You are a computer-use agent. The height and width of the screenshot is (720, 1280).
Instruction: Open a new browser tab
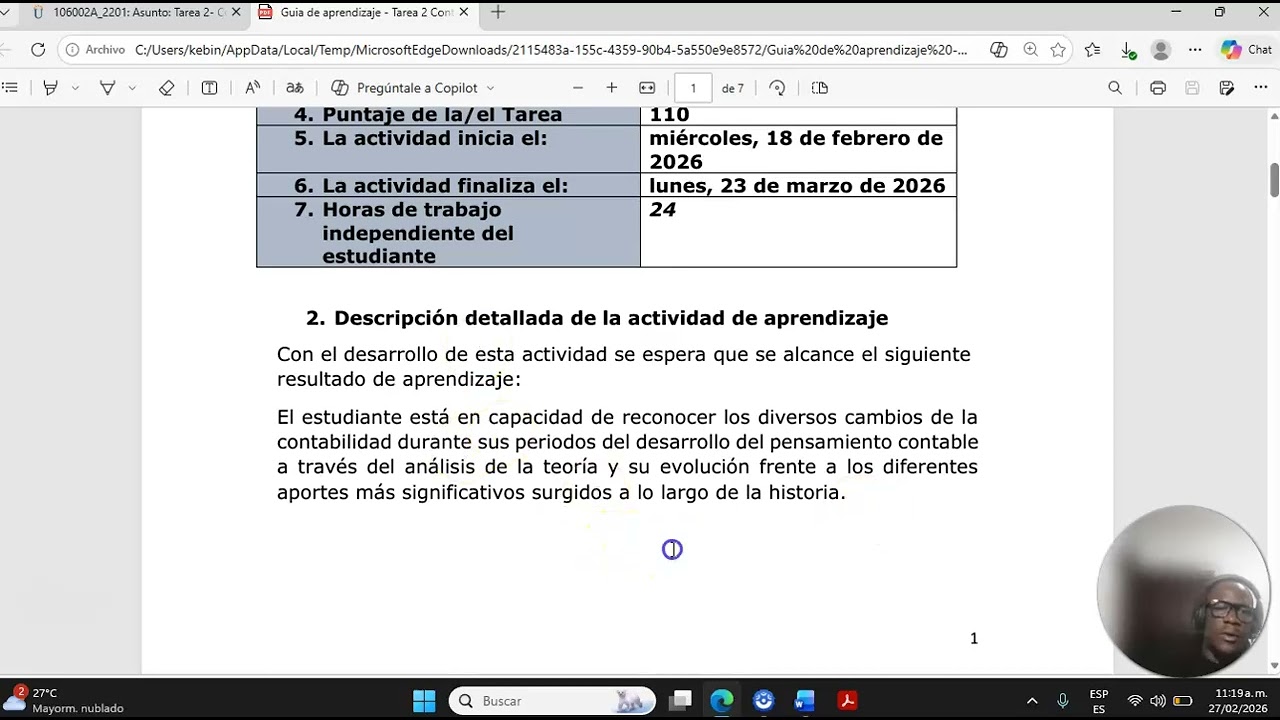[498, 12]
